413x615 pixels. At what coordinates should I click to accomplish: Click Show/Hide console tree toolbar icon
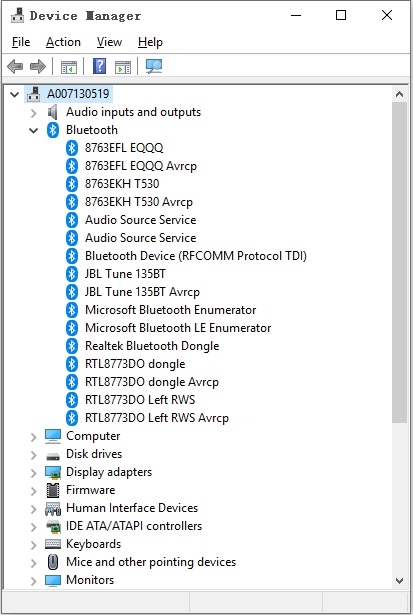click(69, 67)
